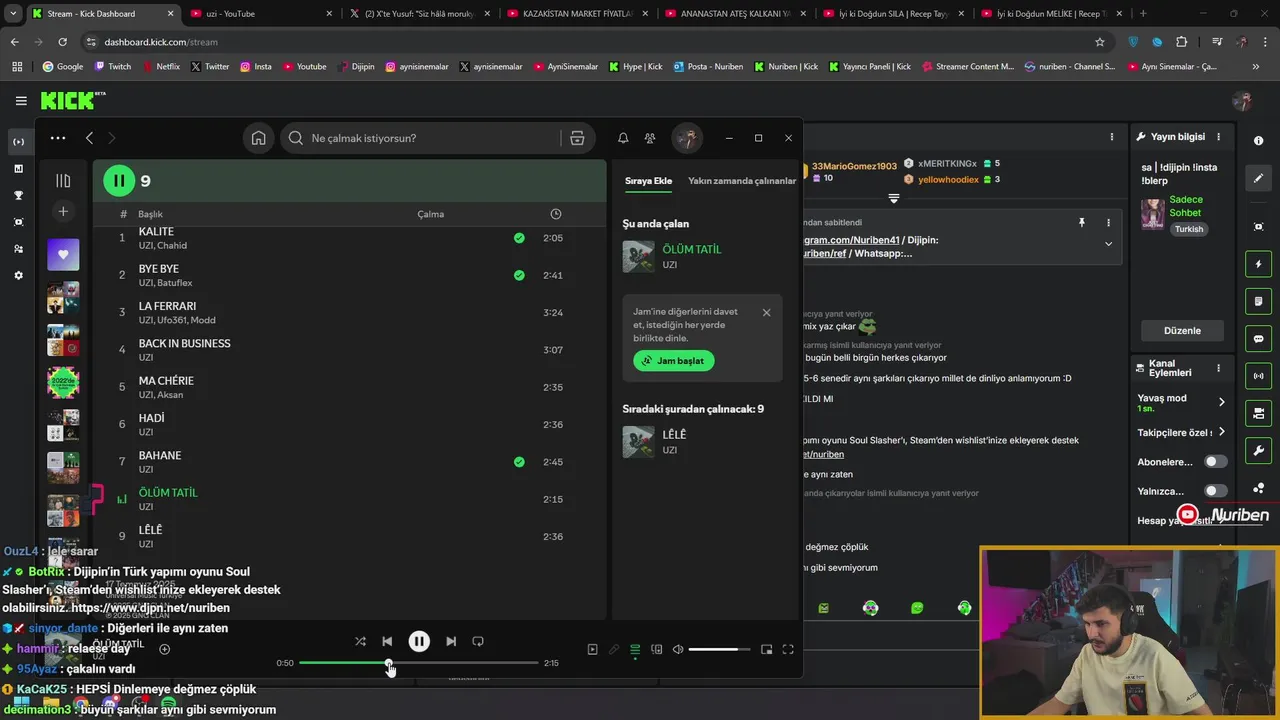Pause playback with the green album button
The image size is (1280, 720).
[118, 181]
